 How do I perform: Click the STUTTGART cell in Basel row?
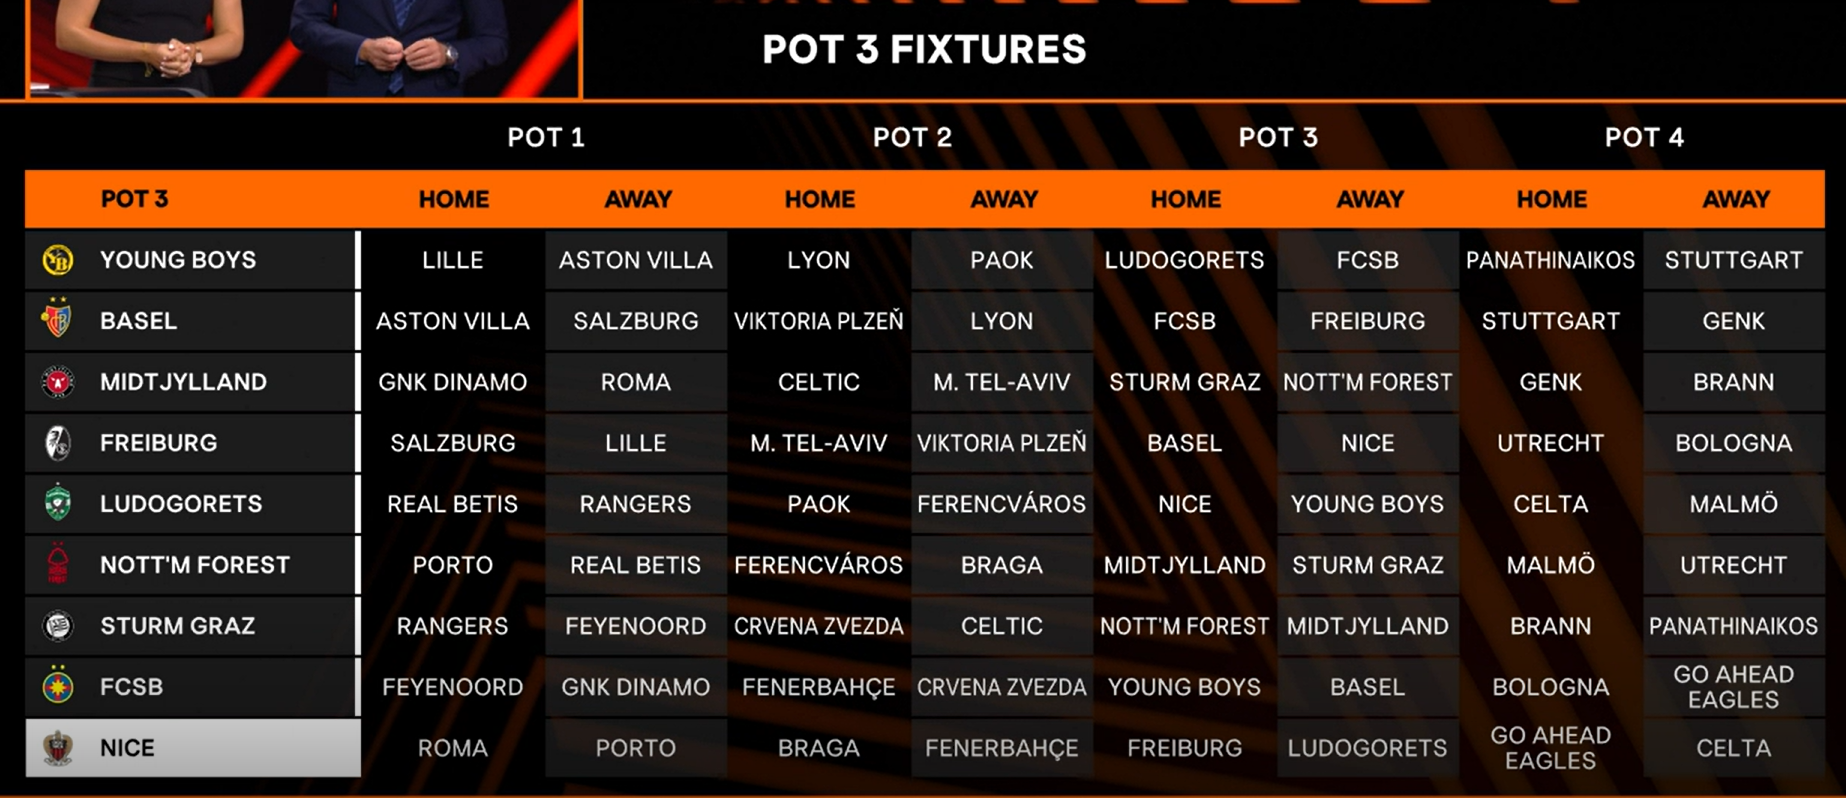[1551, 321]
